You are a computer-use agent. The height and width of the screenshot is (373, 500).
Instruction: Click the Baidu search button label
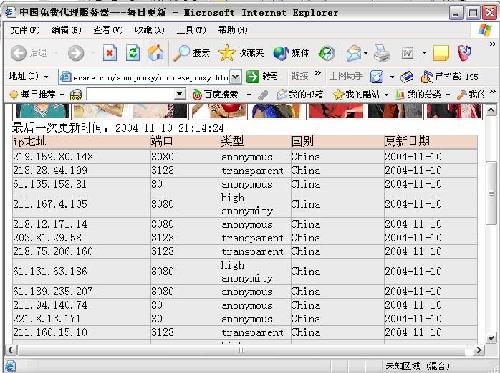(221, 95)
